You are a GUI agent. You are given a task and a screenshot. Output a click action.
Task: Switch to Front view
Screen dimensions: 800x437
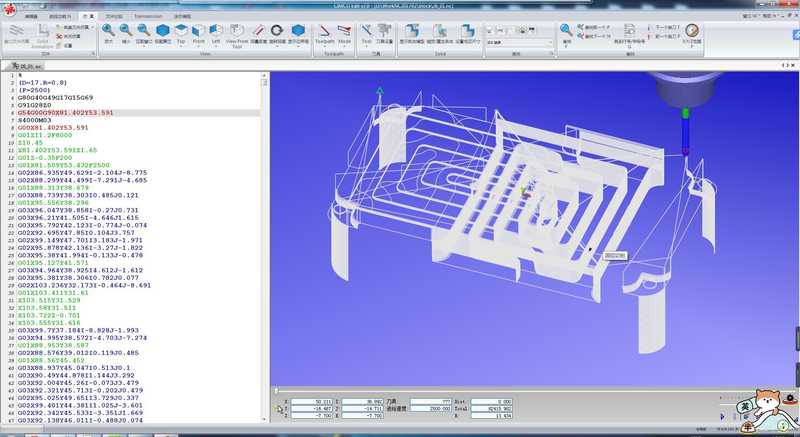click(200, 33)
